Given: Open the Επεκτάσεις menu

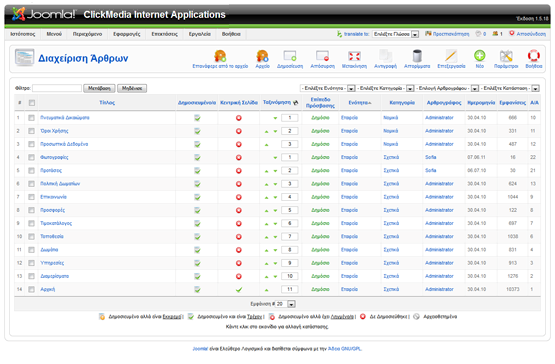Looking at the screenshot, I should (165, 34).
